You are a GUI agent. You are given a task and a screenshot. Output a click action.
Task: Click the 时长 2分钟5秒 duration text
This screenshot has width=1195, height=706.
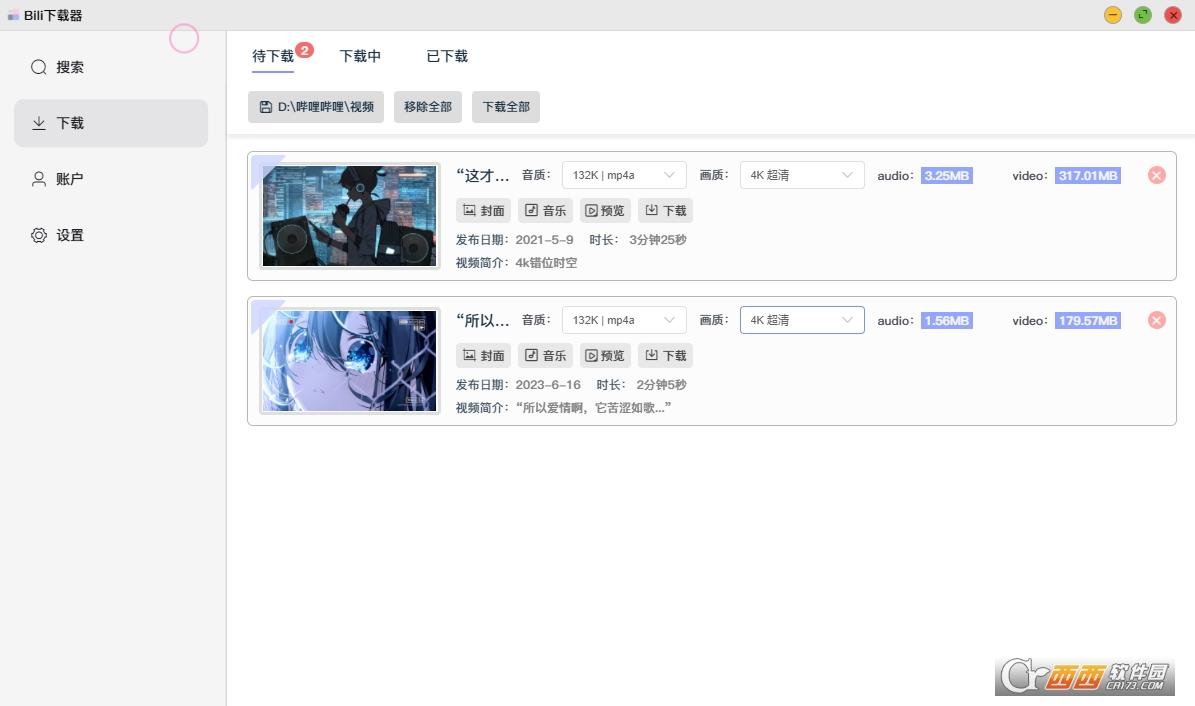coord(642,384)
